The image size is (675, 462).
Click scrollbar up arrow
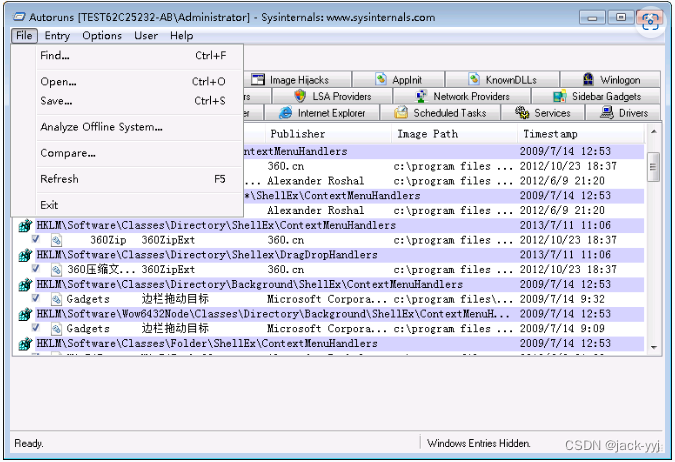click(x=653, y=131)
